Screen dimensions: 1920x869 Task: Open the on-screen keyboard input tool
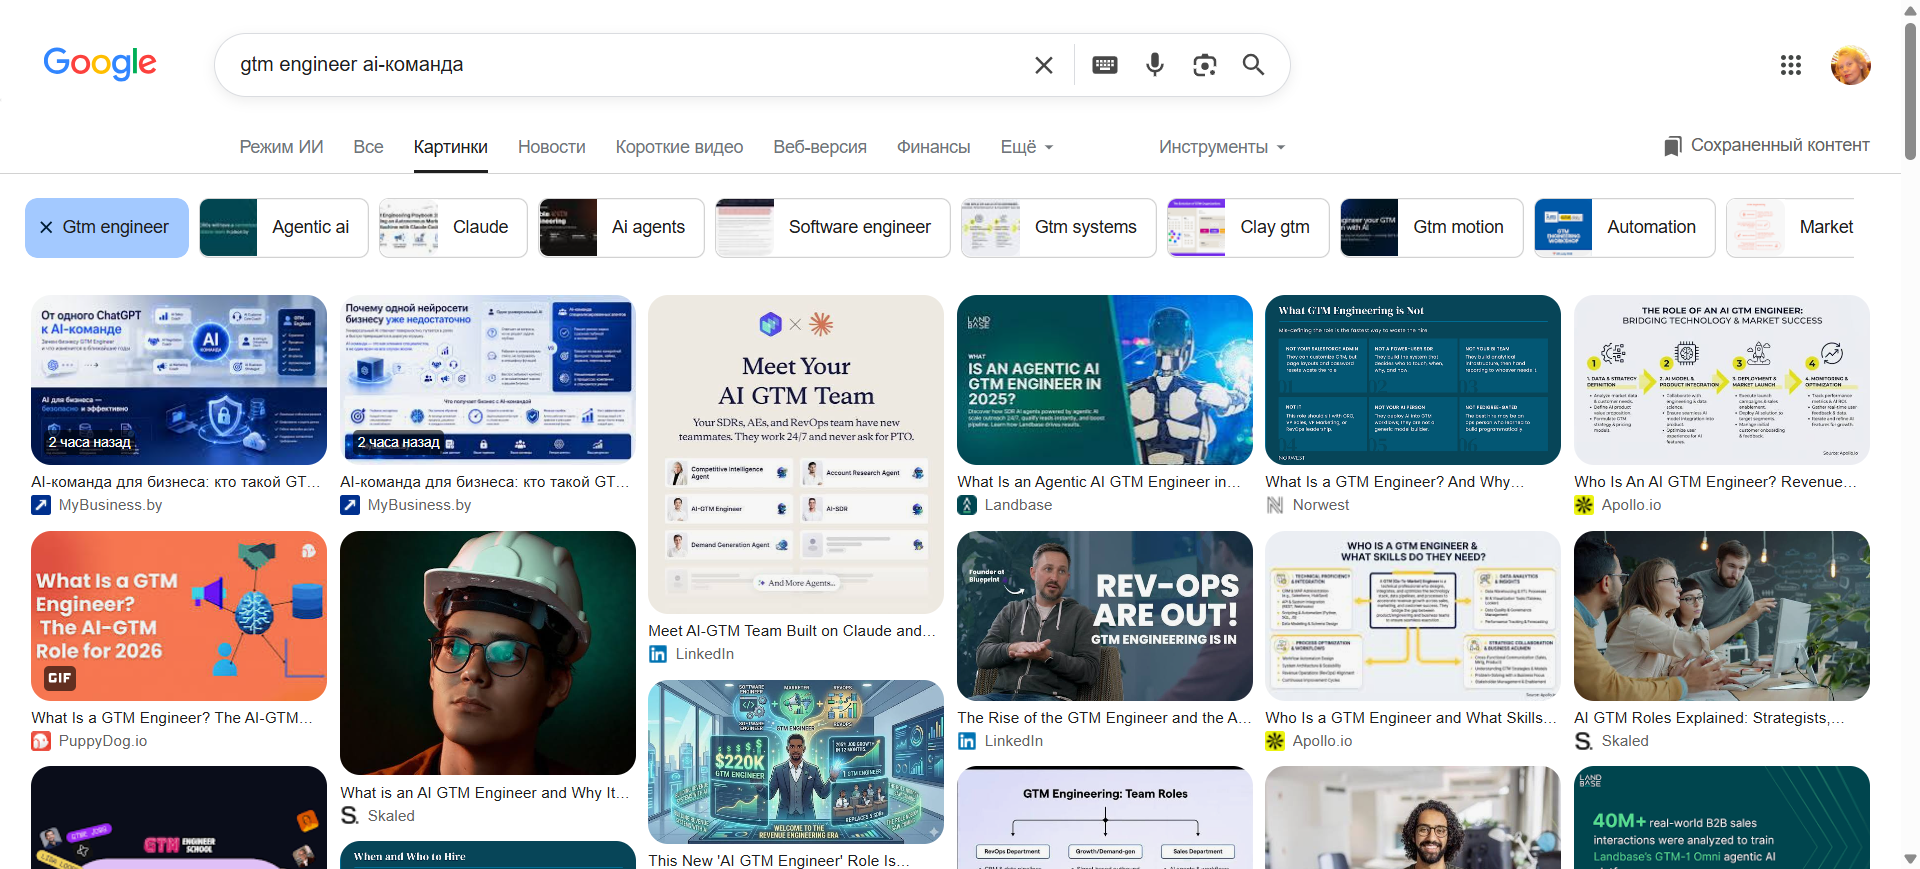coord(1105,65)
